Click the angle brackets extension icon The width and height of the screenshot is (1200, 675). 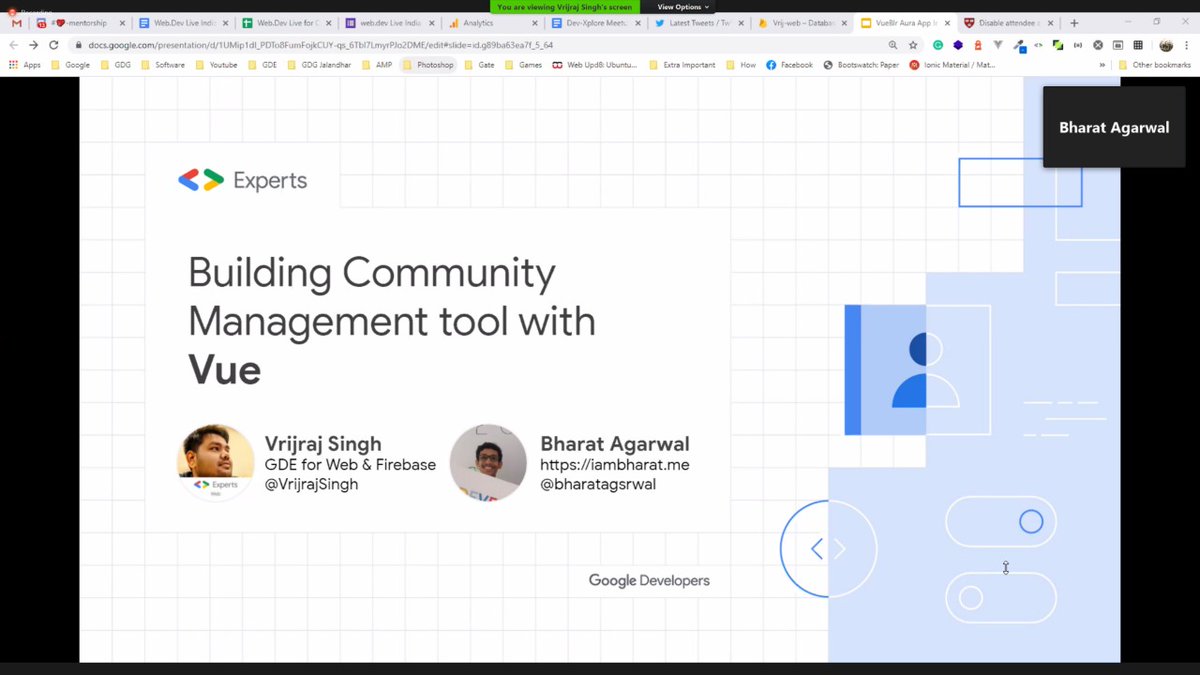click(x=1038, y=45)
